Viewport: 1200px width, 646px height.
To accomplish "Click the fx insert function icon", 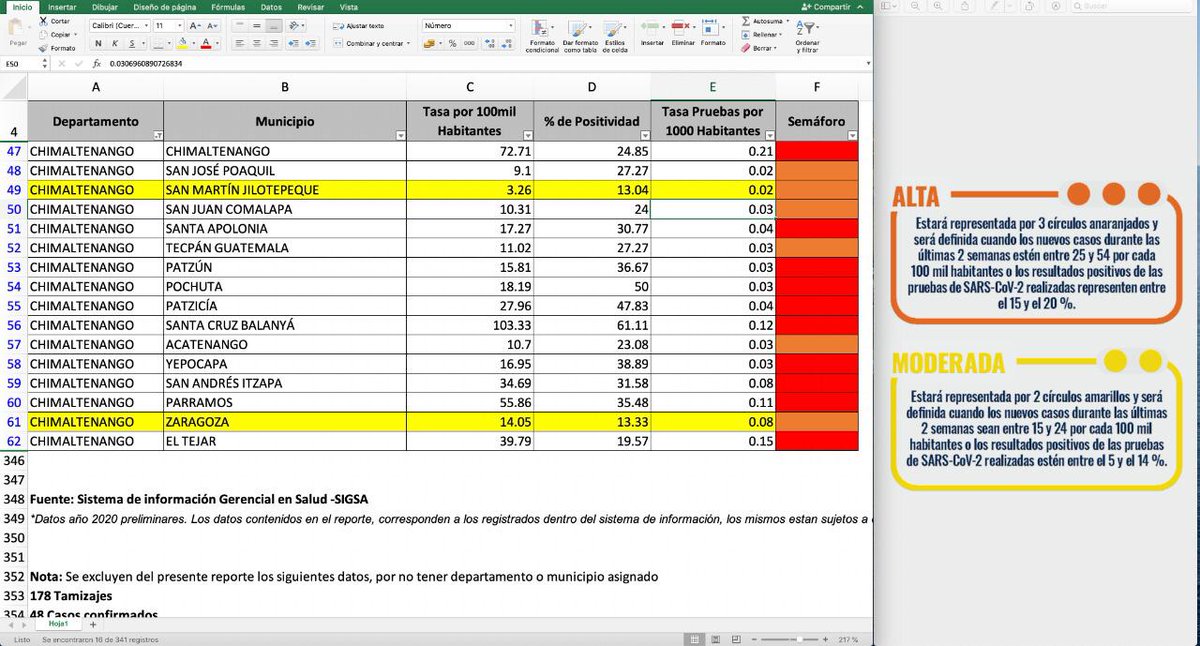I will [x=97, y=63].
